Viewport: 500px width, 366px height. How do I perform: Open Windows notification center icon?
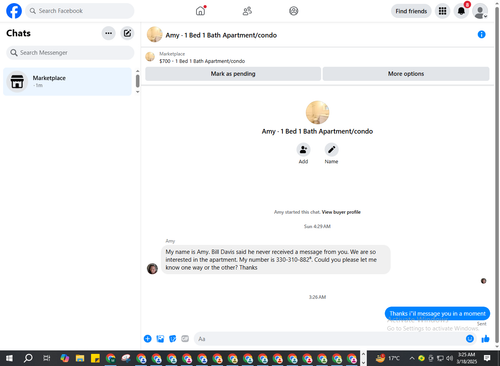pos(487,358)
